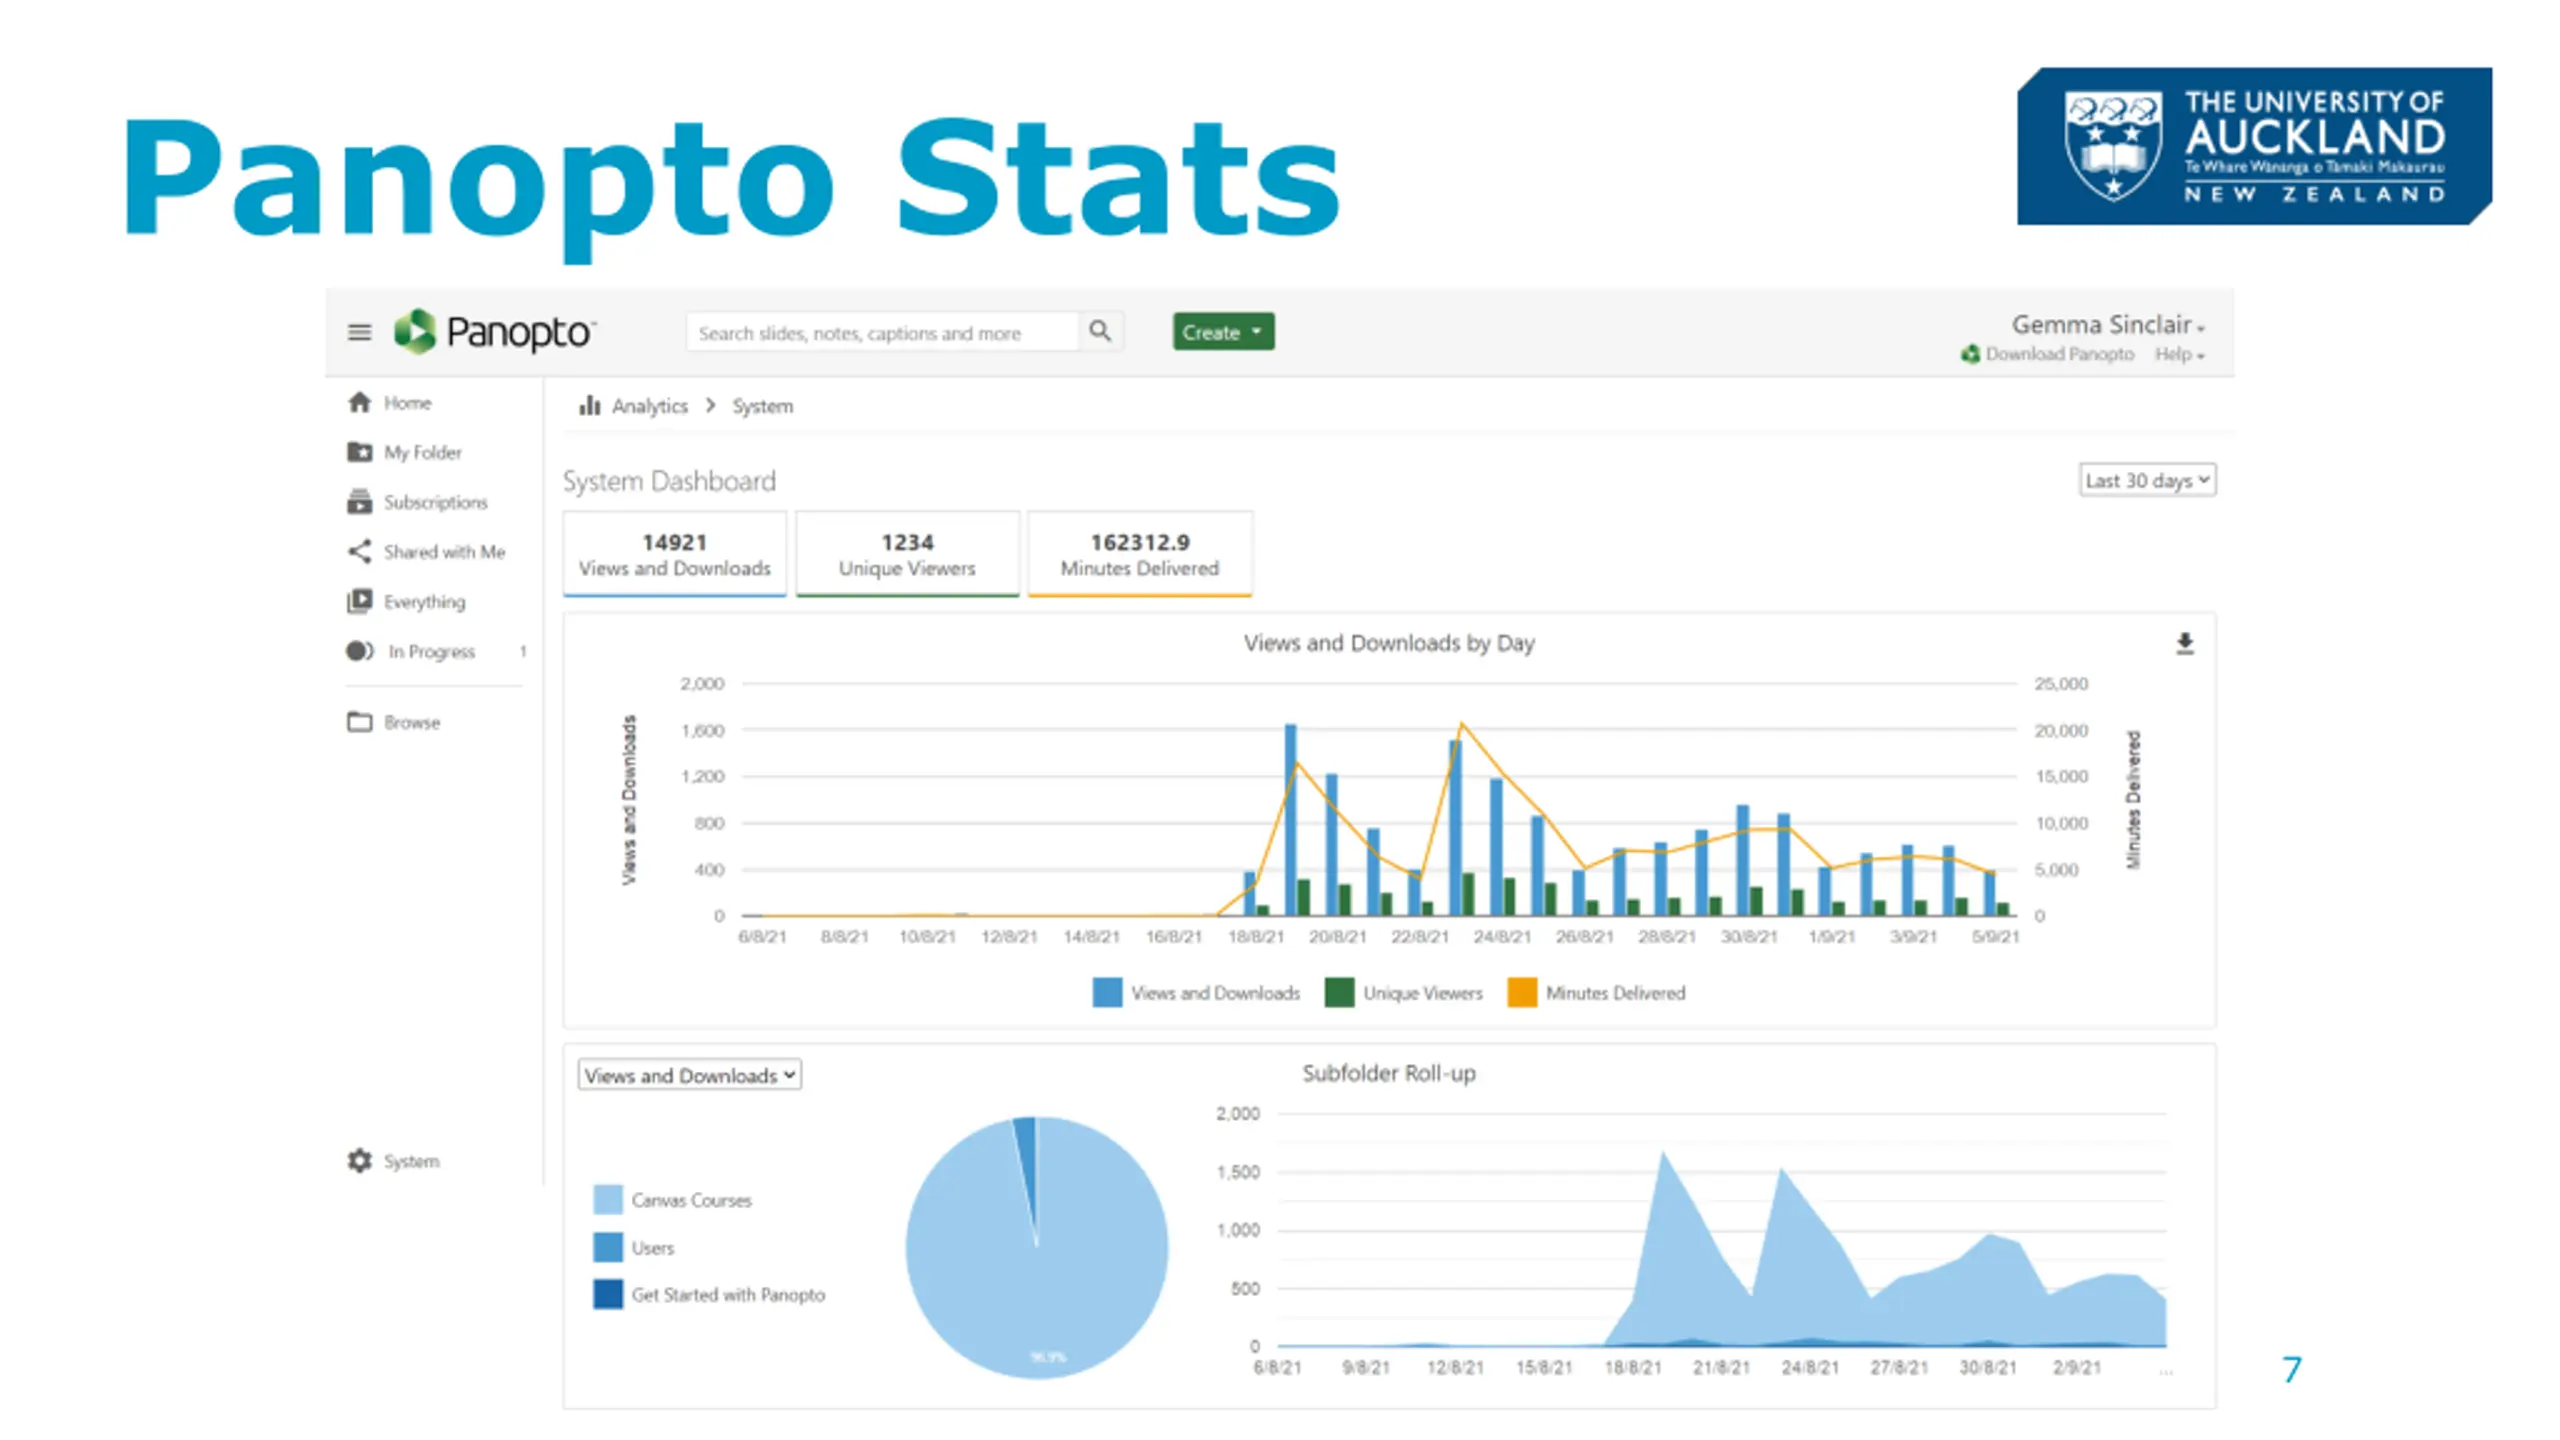Click the Shared with Me share icon
This screenshot has width=2560, height=1440.
point(359,551)
